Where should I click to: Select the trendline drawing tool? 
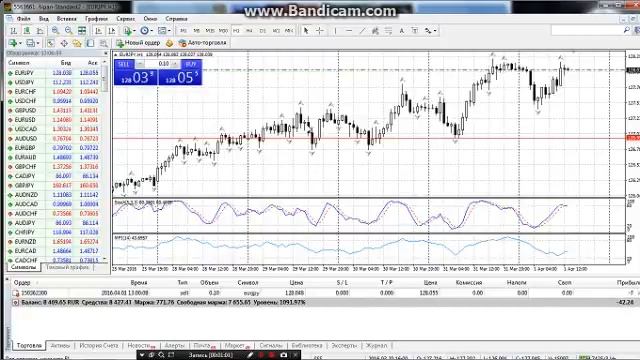362,31
